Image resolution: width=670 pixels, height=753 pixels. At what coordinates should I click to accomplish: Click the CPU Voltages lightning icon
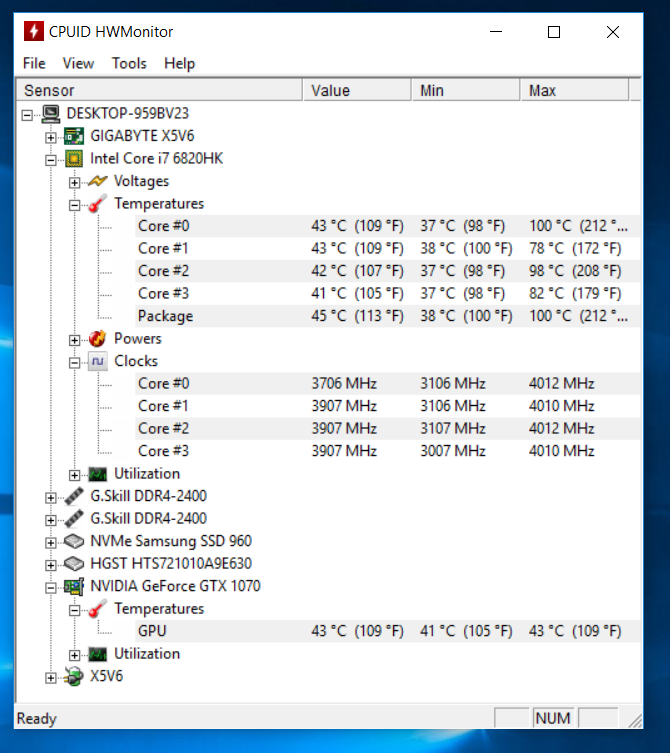[97, 181]
